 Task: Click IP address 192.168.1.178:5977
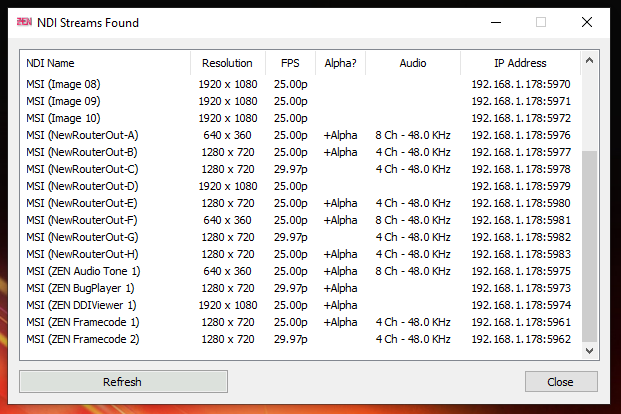point(521,152)
